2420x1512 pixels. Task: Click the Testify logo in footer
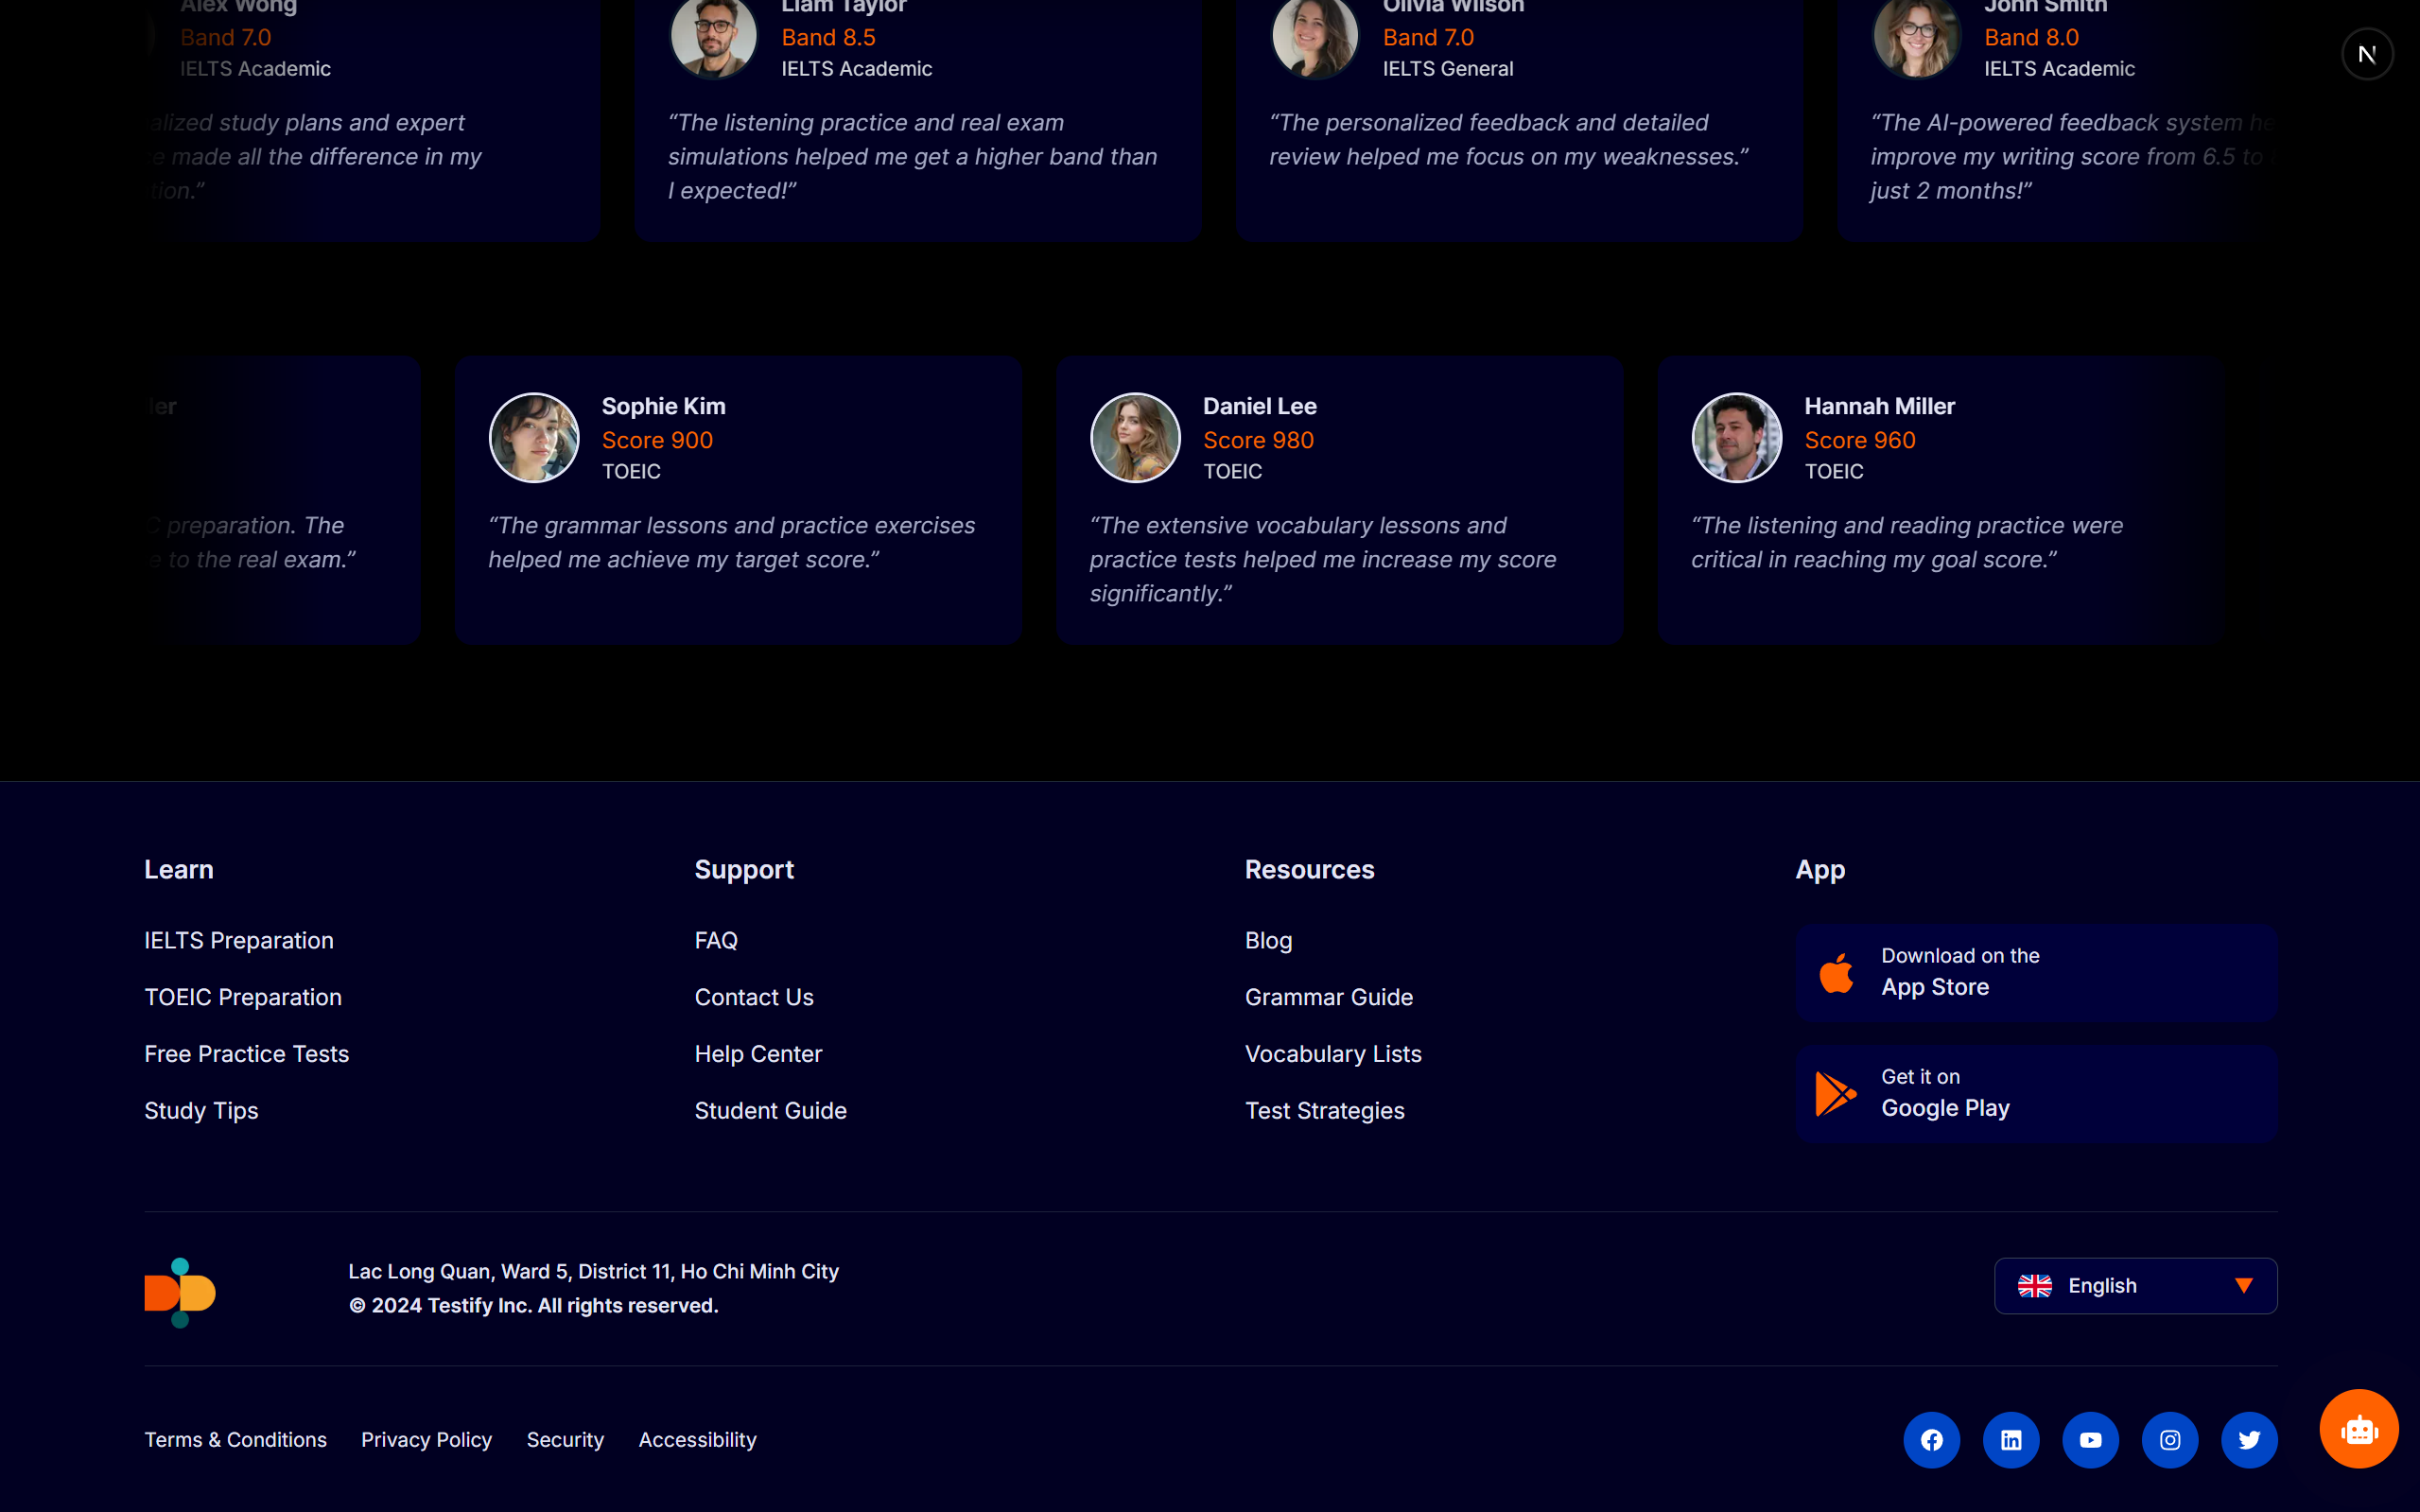[180, 1292]
